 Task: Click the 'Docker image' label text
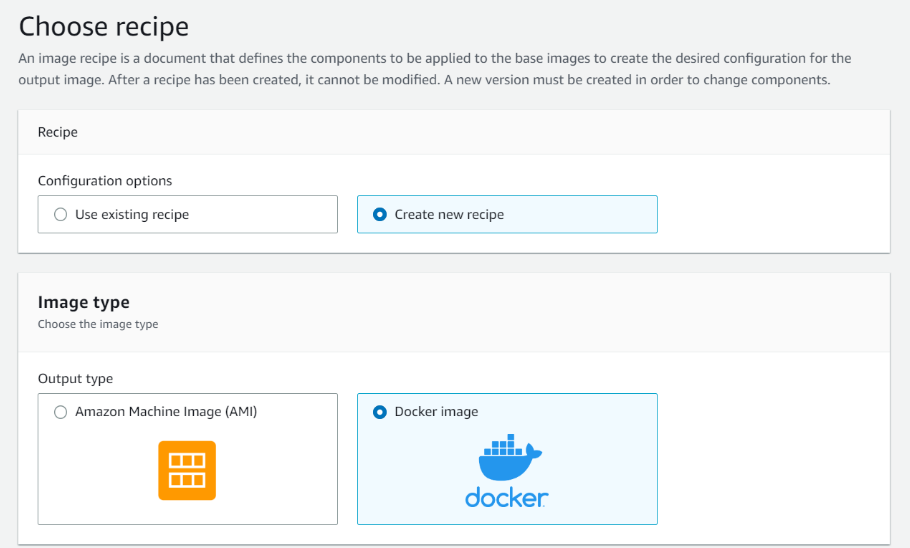pos(436,412)
